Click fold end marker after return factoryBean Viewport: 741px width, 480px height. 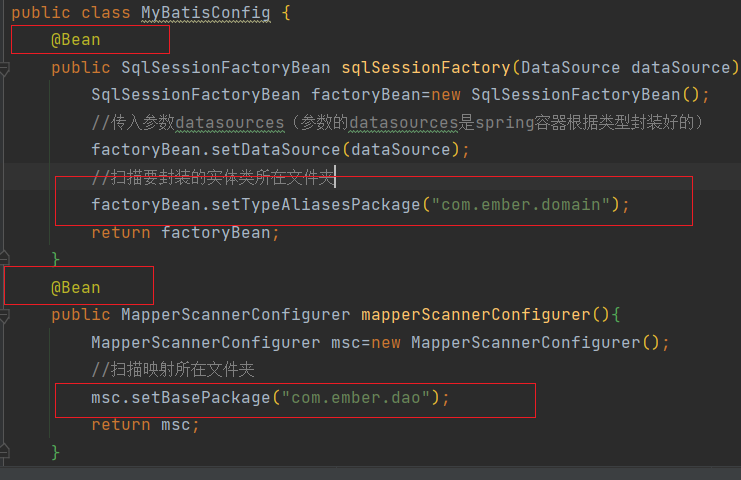[x=5, y=260]
